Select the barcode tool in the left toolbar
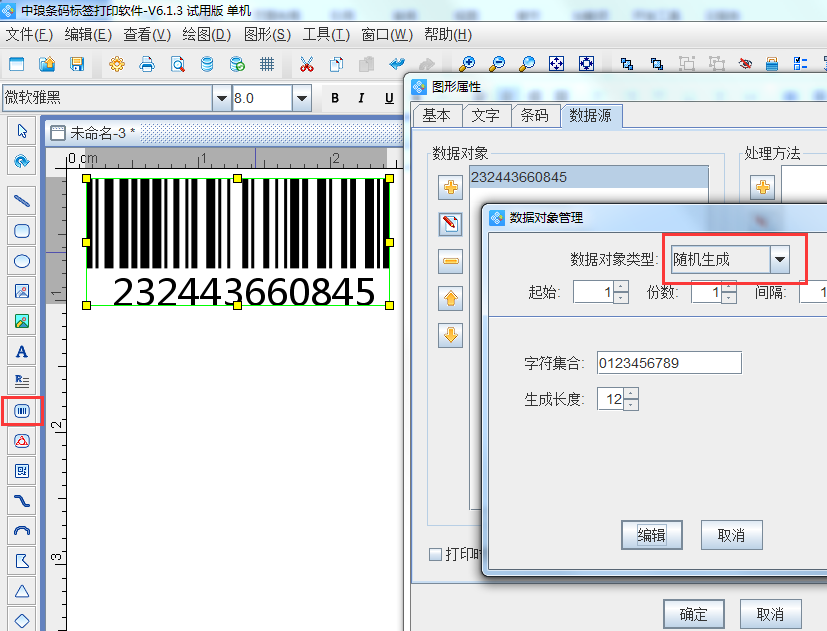Image resolution: width=827 pixels, height=631 pixels. [x=20, y=411]
